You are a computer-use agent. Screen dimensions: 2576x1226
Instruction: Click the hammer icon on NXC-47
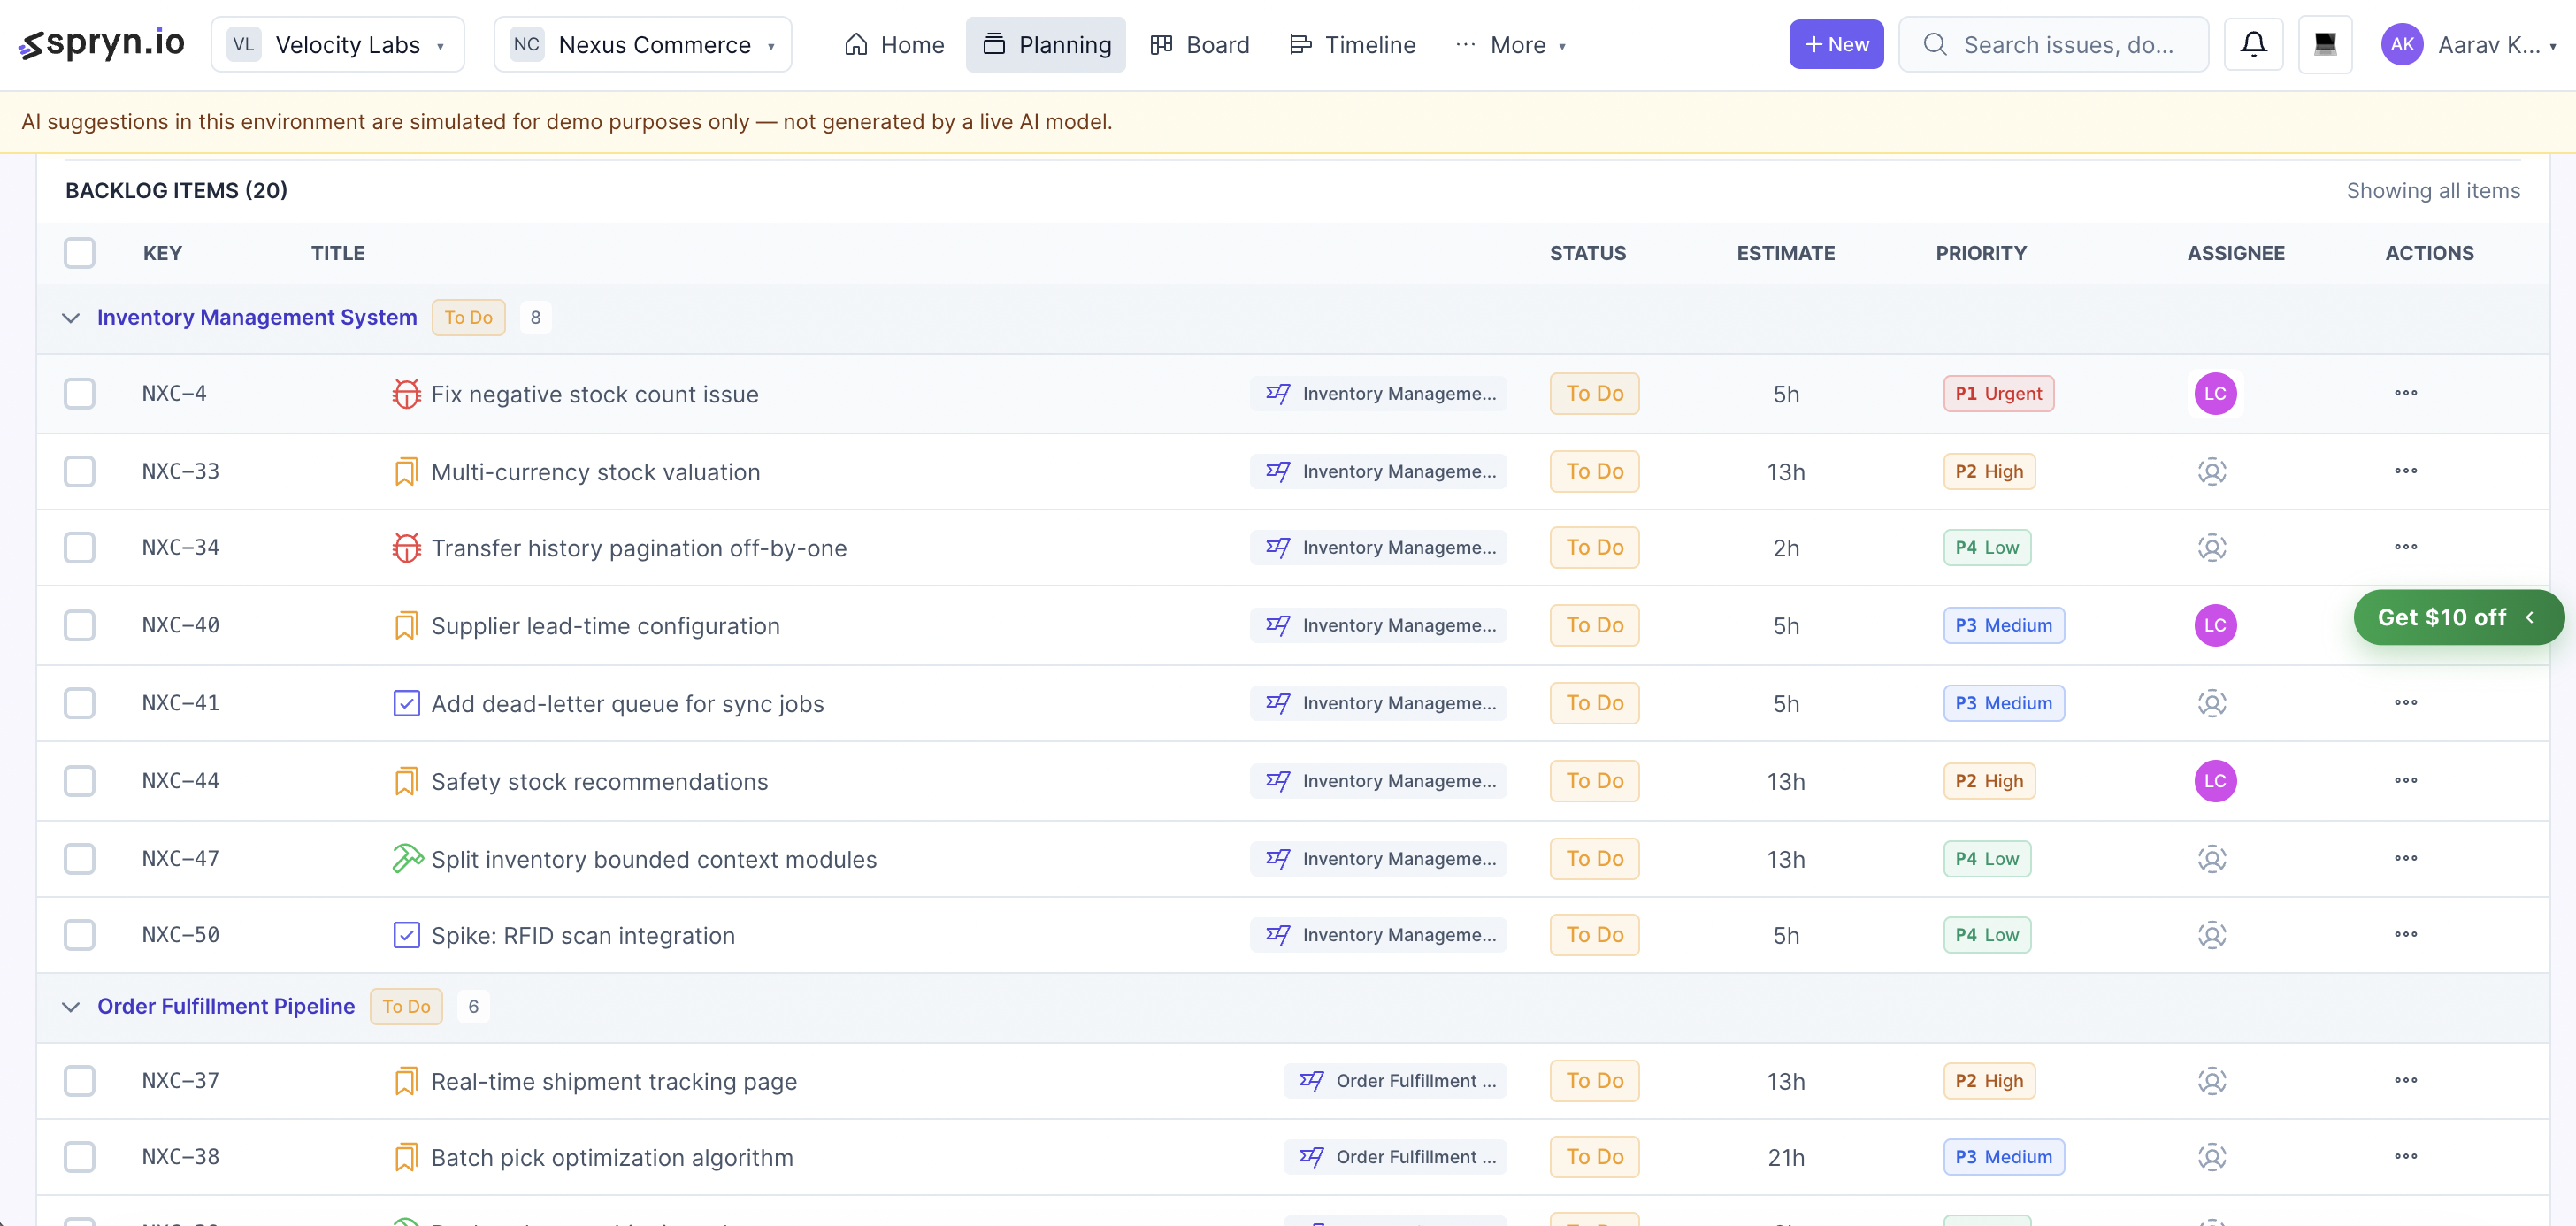tap(407, 859)
